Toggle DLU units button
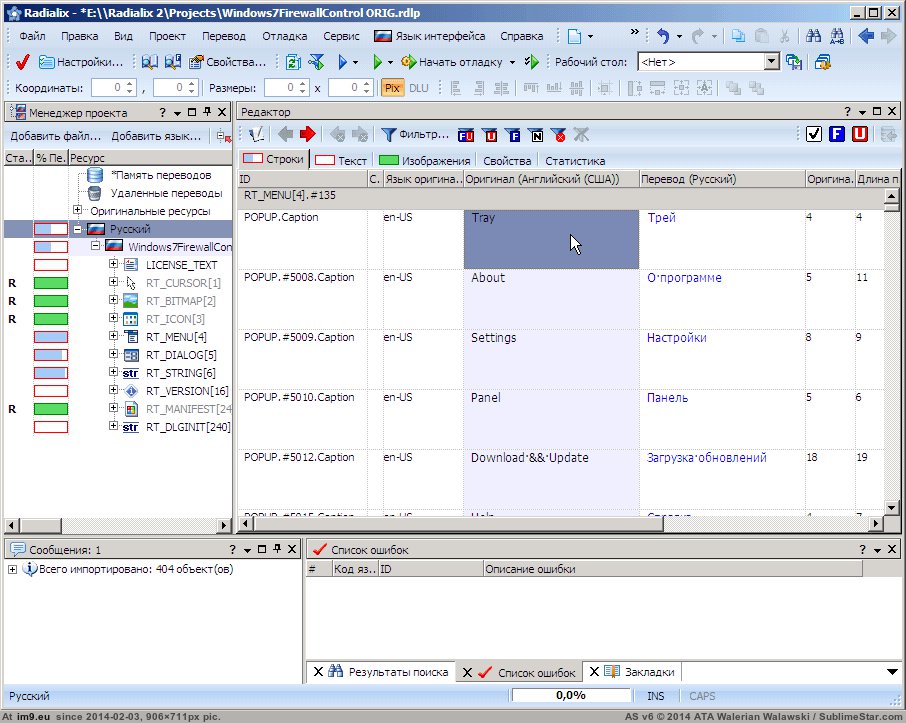Screen dimensions: 906x723 [x=419, y=88]
